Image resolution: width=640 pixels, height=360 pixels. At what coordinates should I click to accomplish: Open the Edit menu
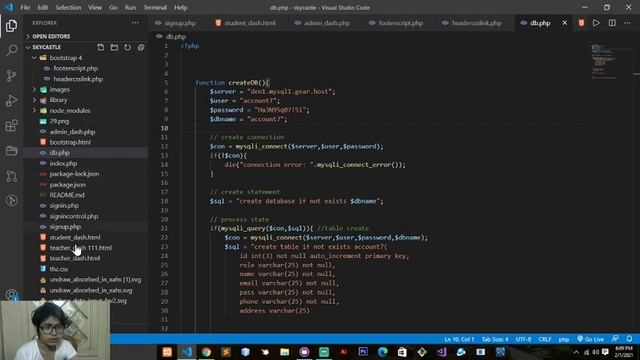pos(43,7)
